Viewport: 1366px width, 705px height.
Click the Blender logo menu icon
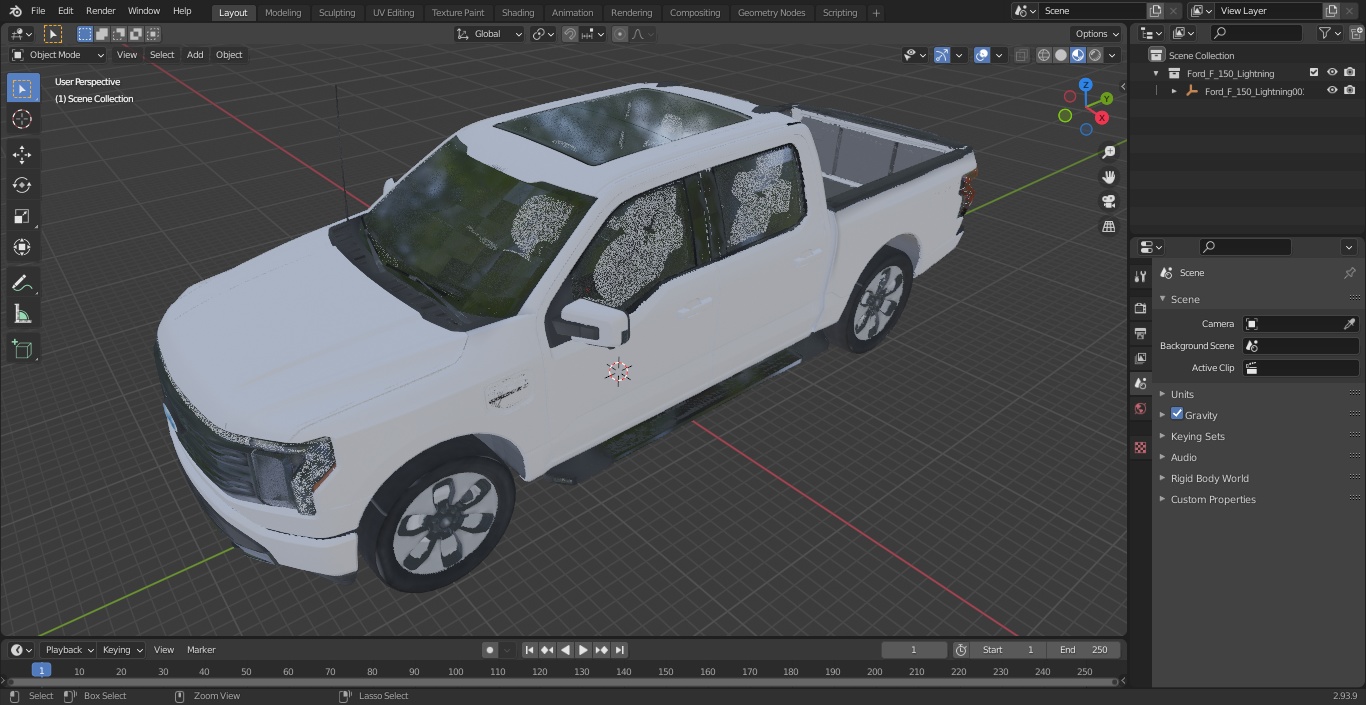click(15, 11)
